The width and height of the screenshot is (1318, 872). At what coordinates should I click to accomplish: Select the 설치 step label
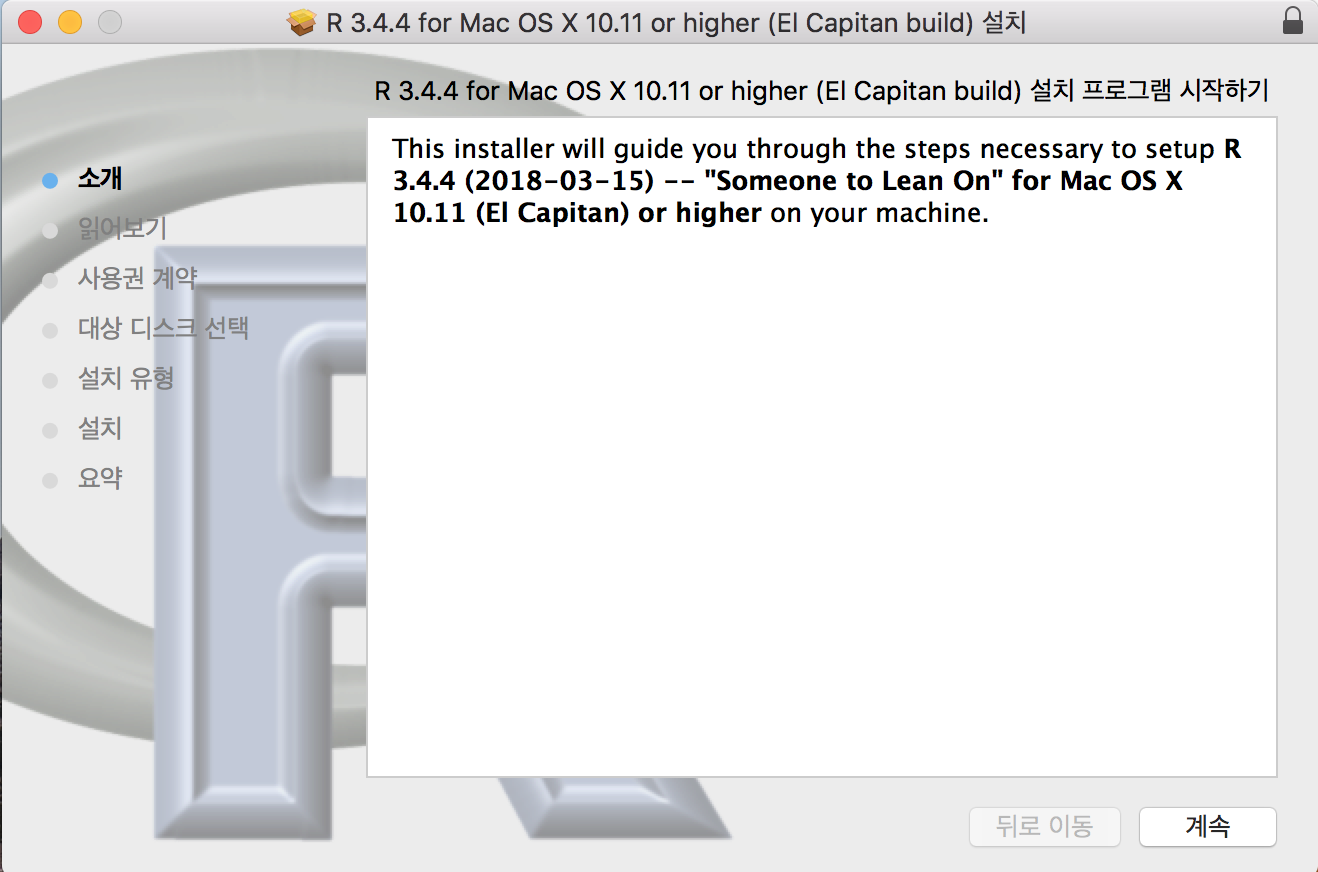100,428
